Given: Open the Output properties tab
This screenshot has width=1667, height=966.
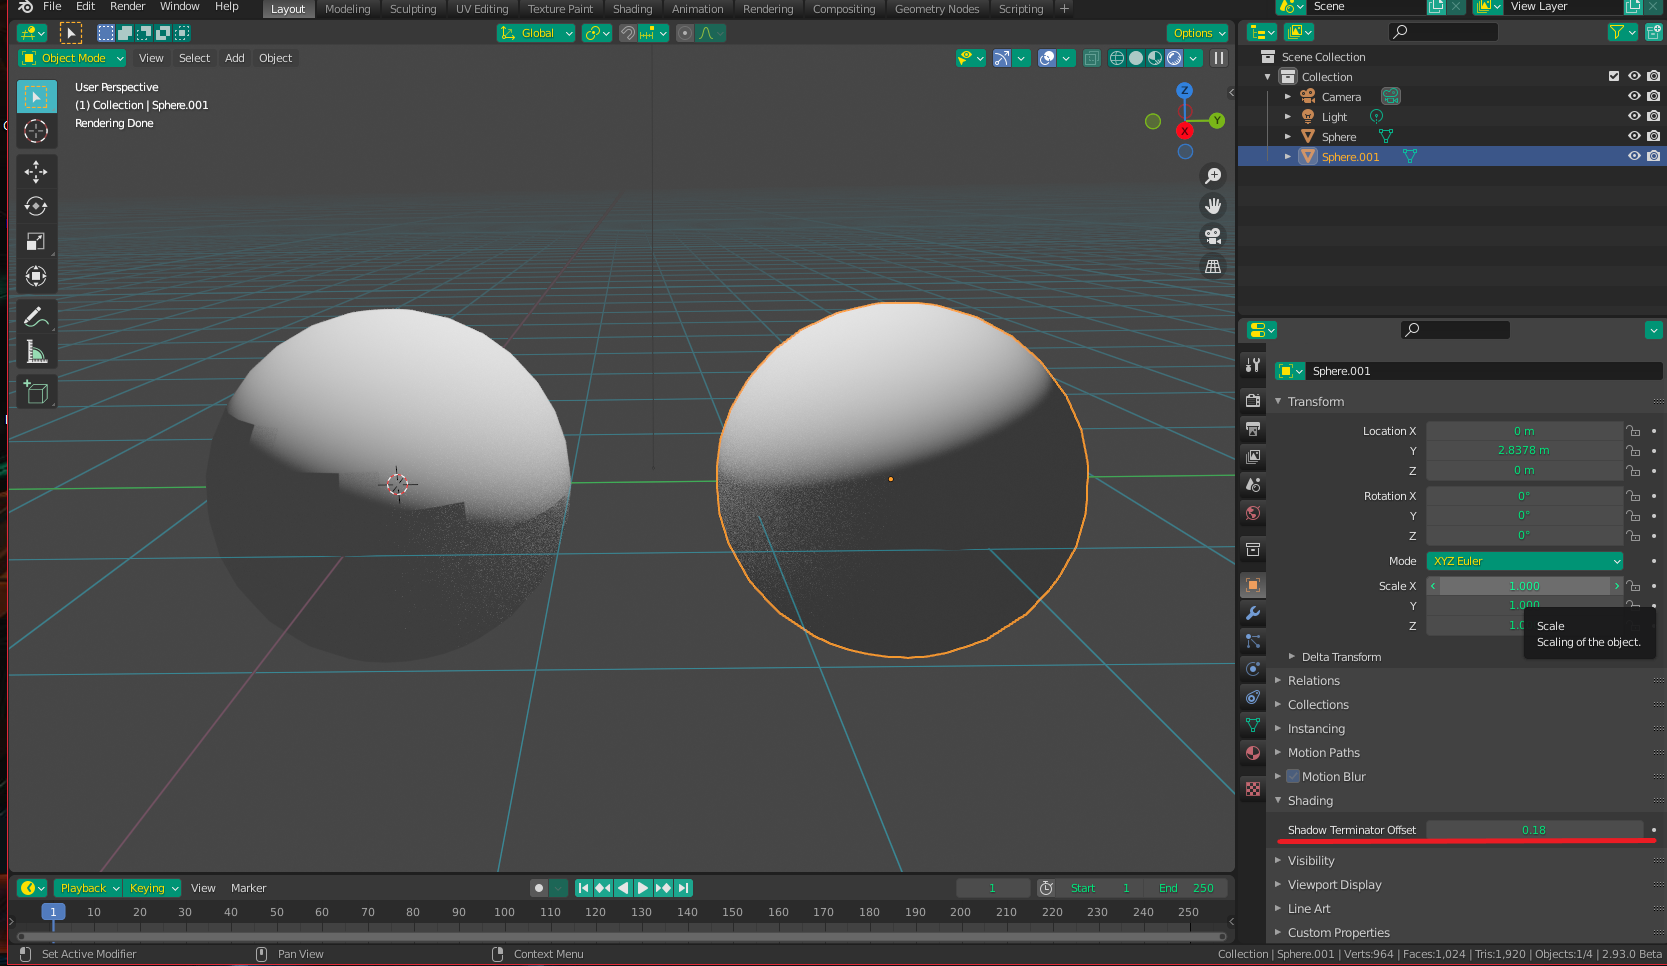Looking at the screenshot, I should coord(1253,428).
